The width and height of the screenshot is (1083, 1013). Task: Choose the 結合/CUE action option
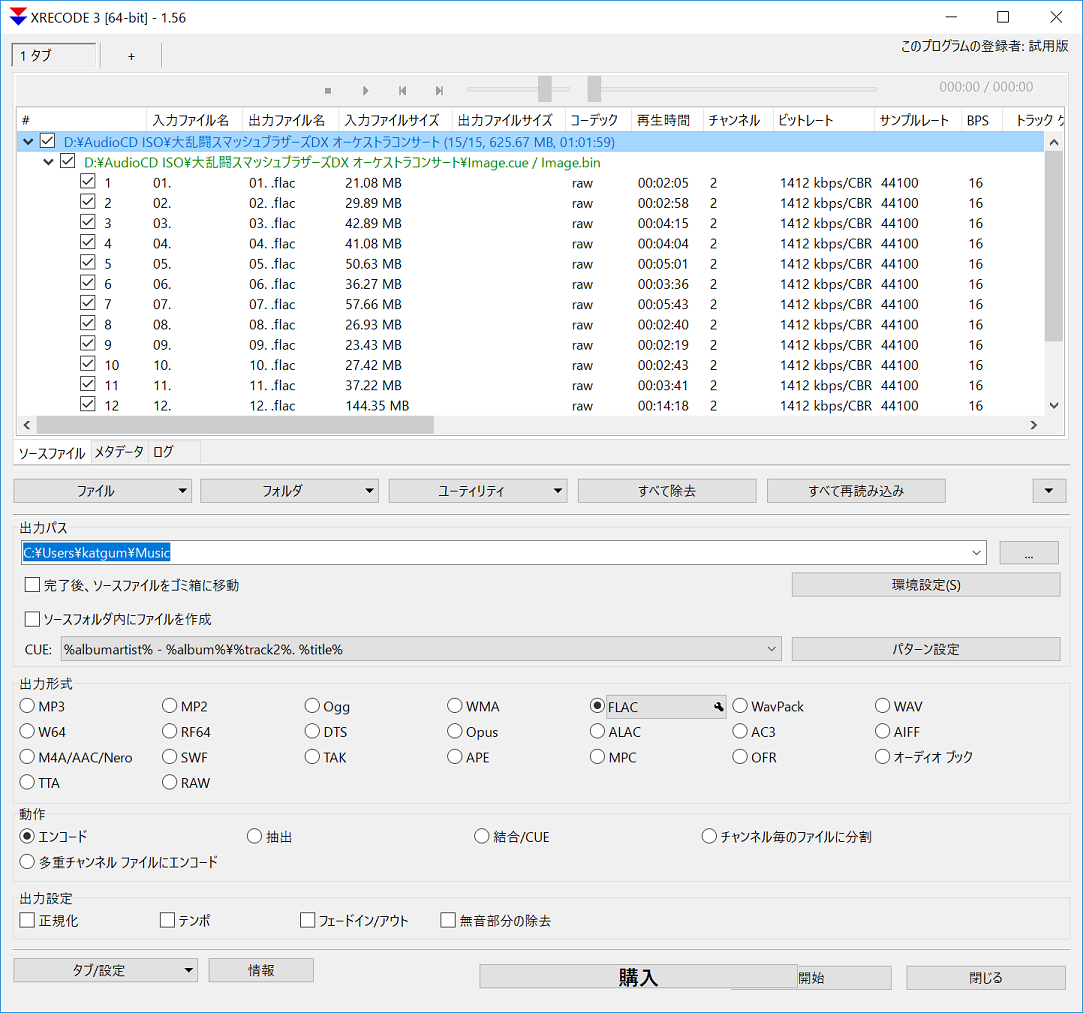[482, 837]
